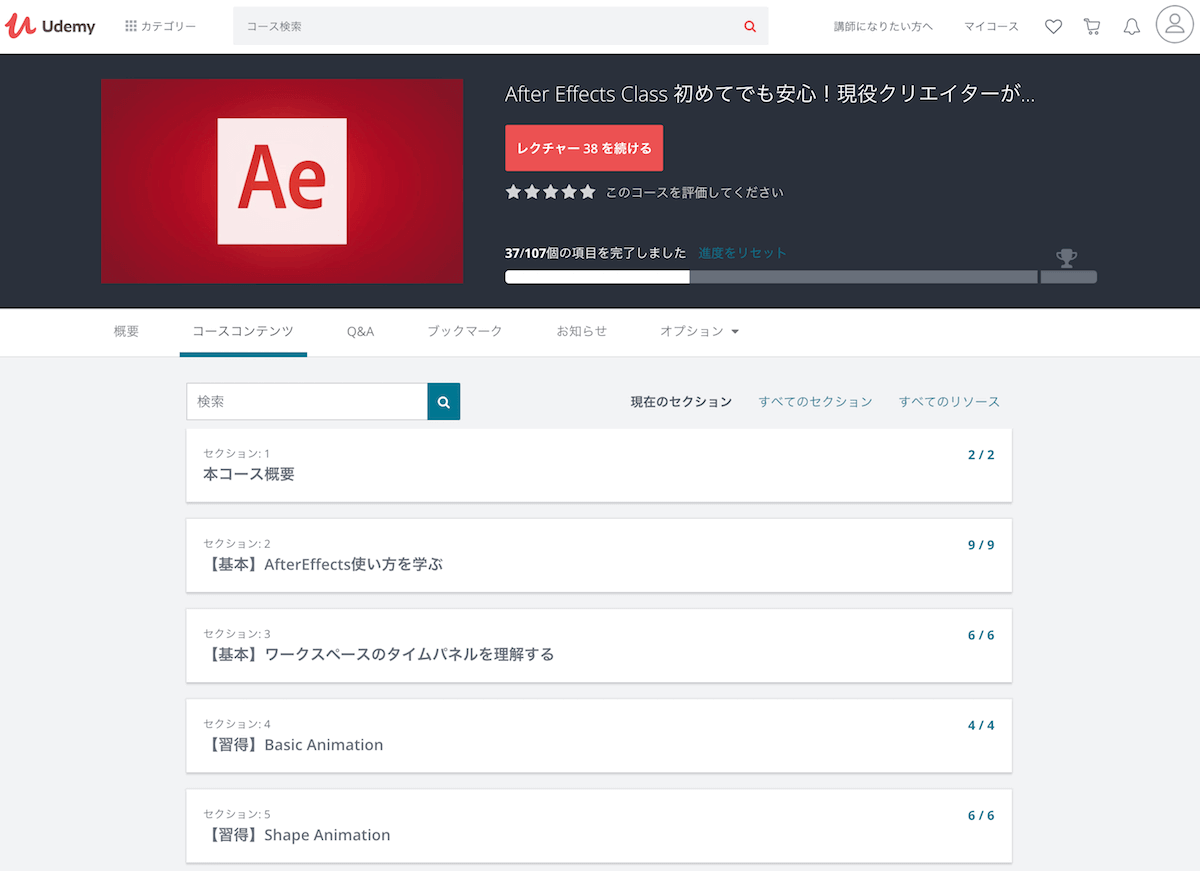Click the trophy completion icon
1200x871 pixels.
[x=1067, y=258]
